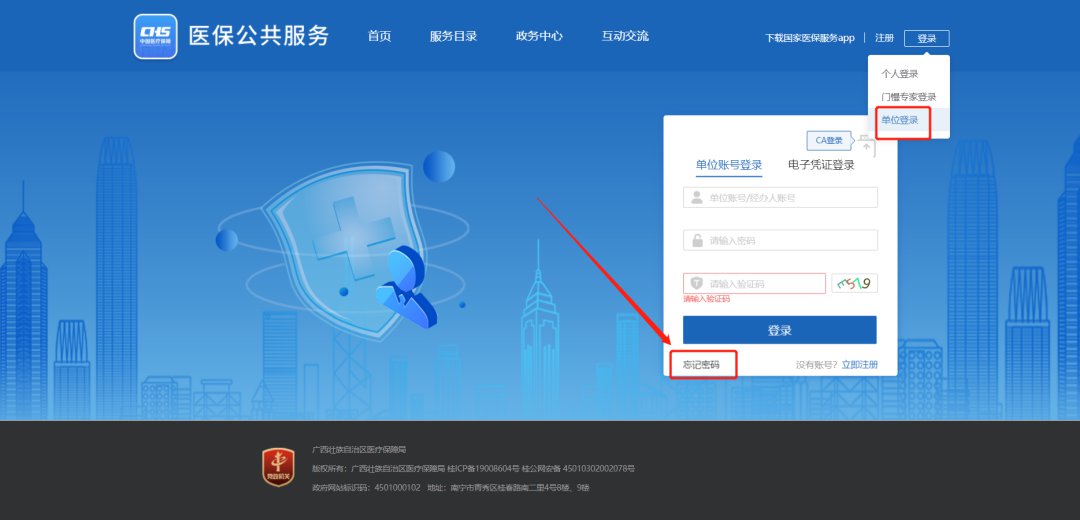This screenshot has height=520, width=1080.
Task: Click the 忘记密码 link
Action: (701, 365)
